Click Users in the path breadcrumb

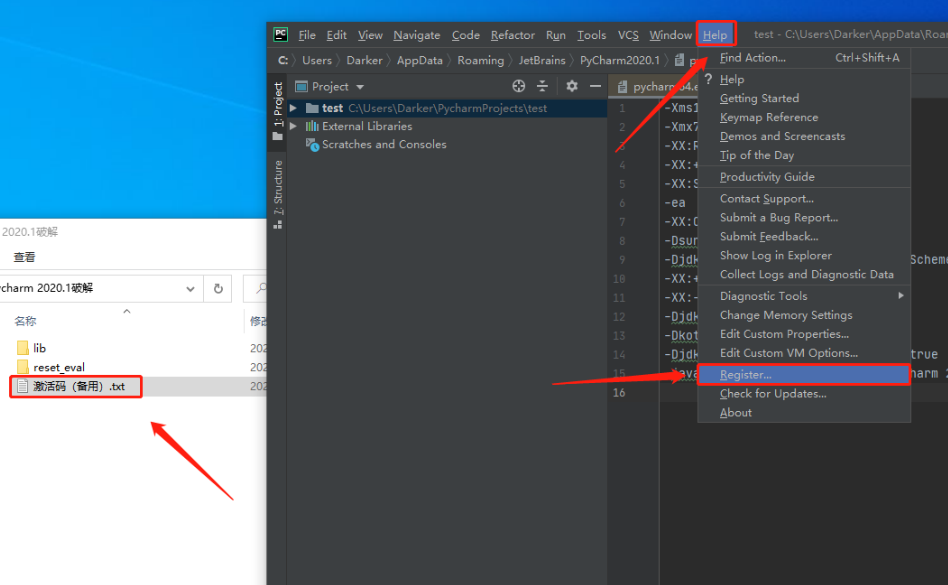coord(317,60)
